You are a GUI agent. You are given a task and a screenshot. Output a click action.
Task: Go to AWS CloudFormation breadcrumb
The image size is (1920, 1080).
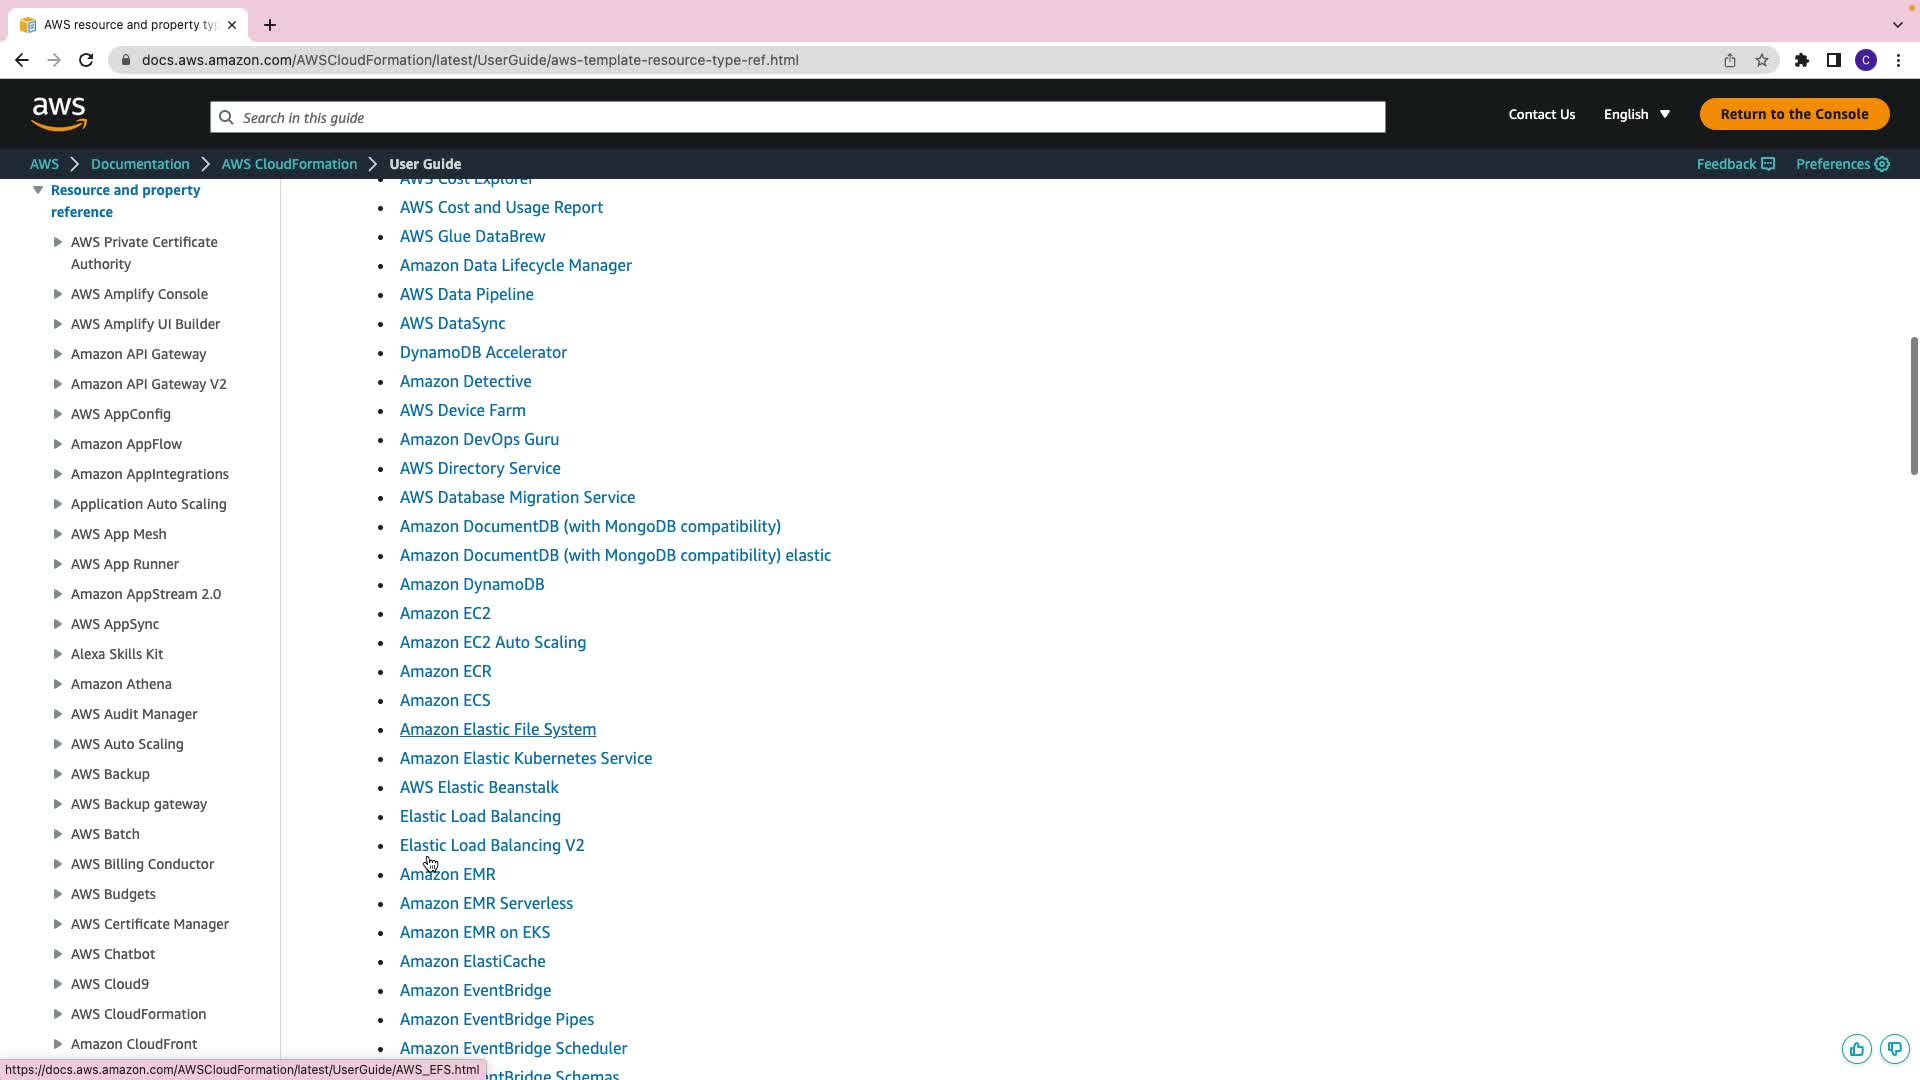pyautogui.click(x=289, y=164)
